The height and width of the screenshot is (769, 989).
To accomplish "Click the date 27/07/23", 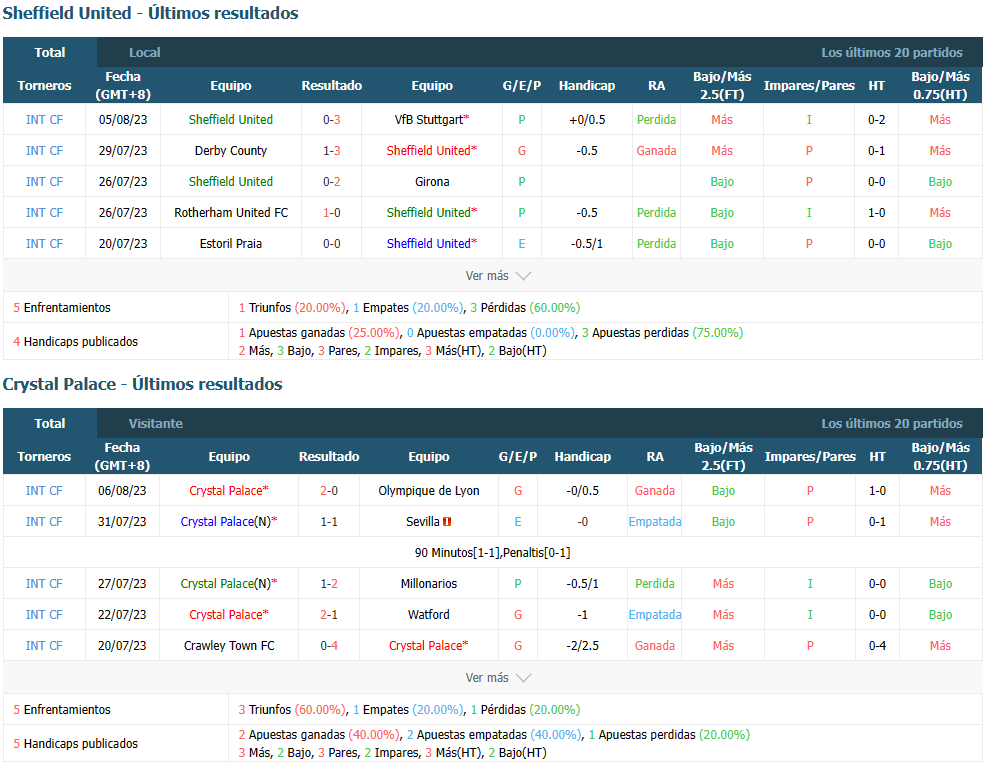I will point(122,583).
